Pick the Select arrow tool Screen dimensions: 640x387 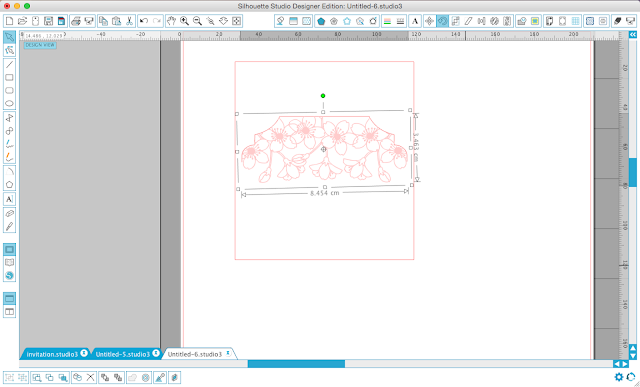(9, 37)
